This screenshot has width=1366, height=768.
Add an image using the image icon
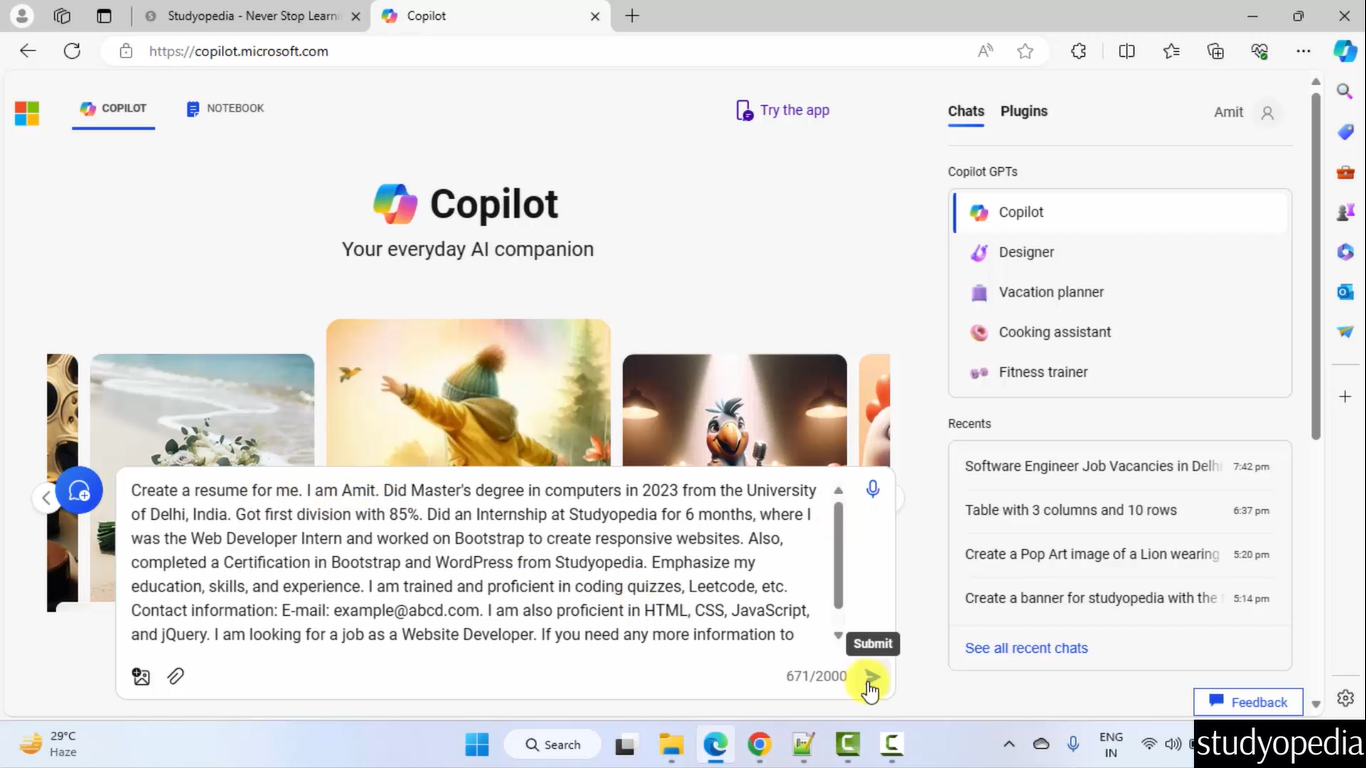(141, 677)
